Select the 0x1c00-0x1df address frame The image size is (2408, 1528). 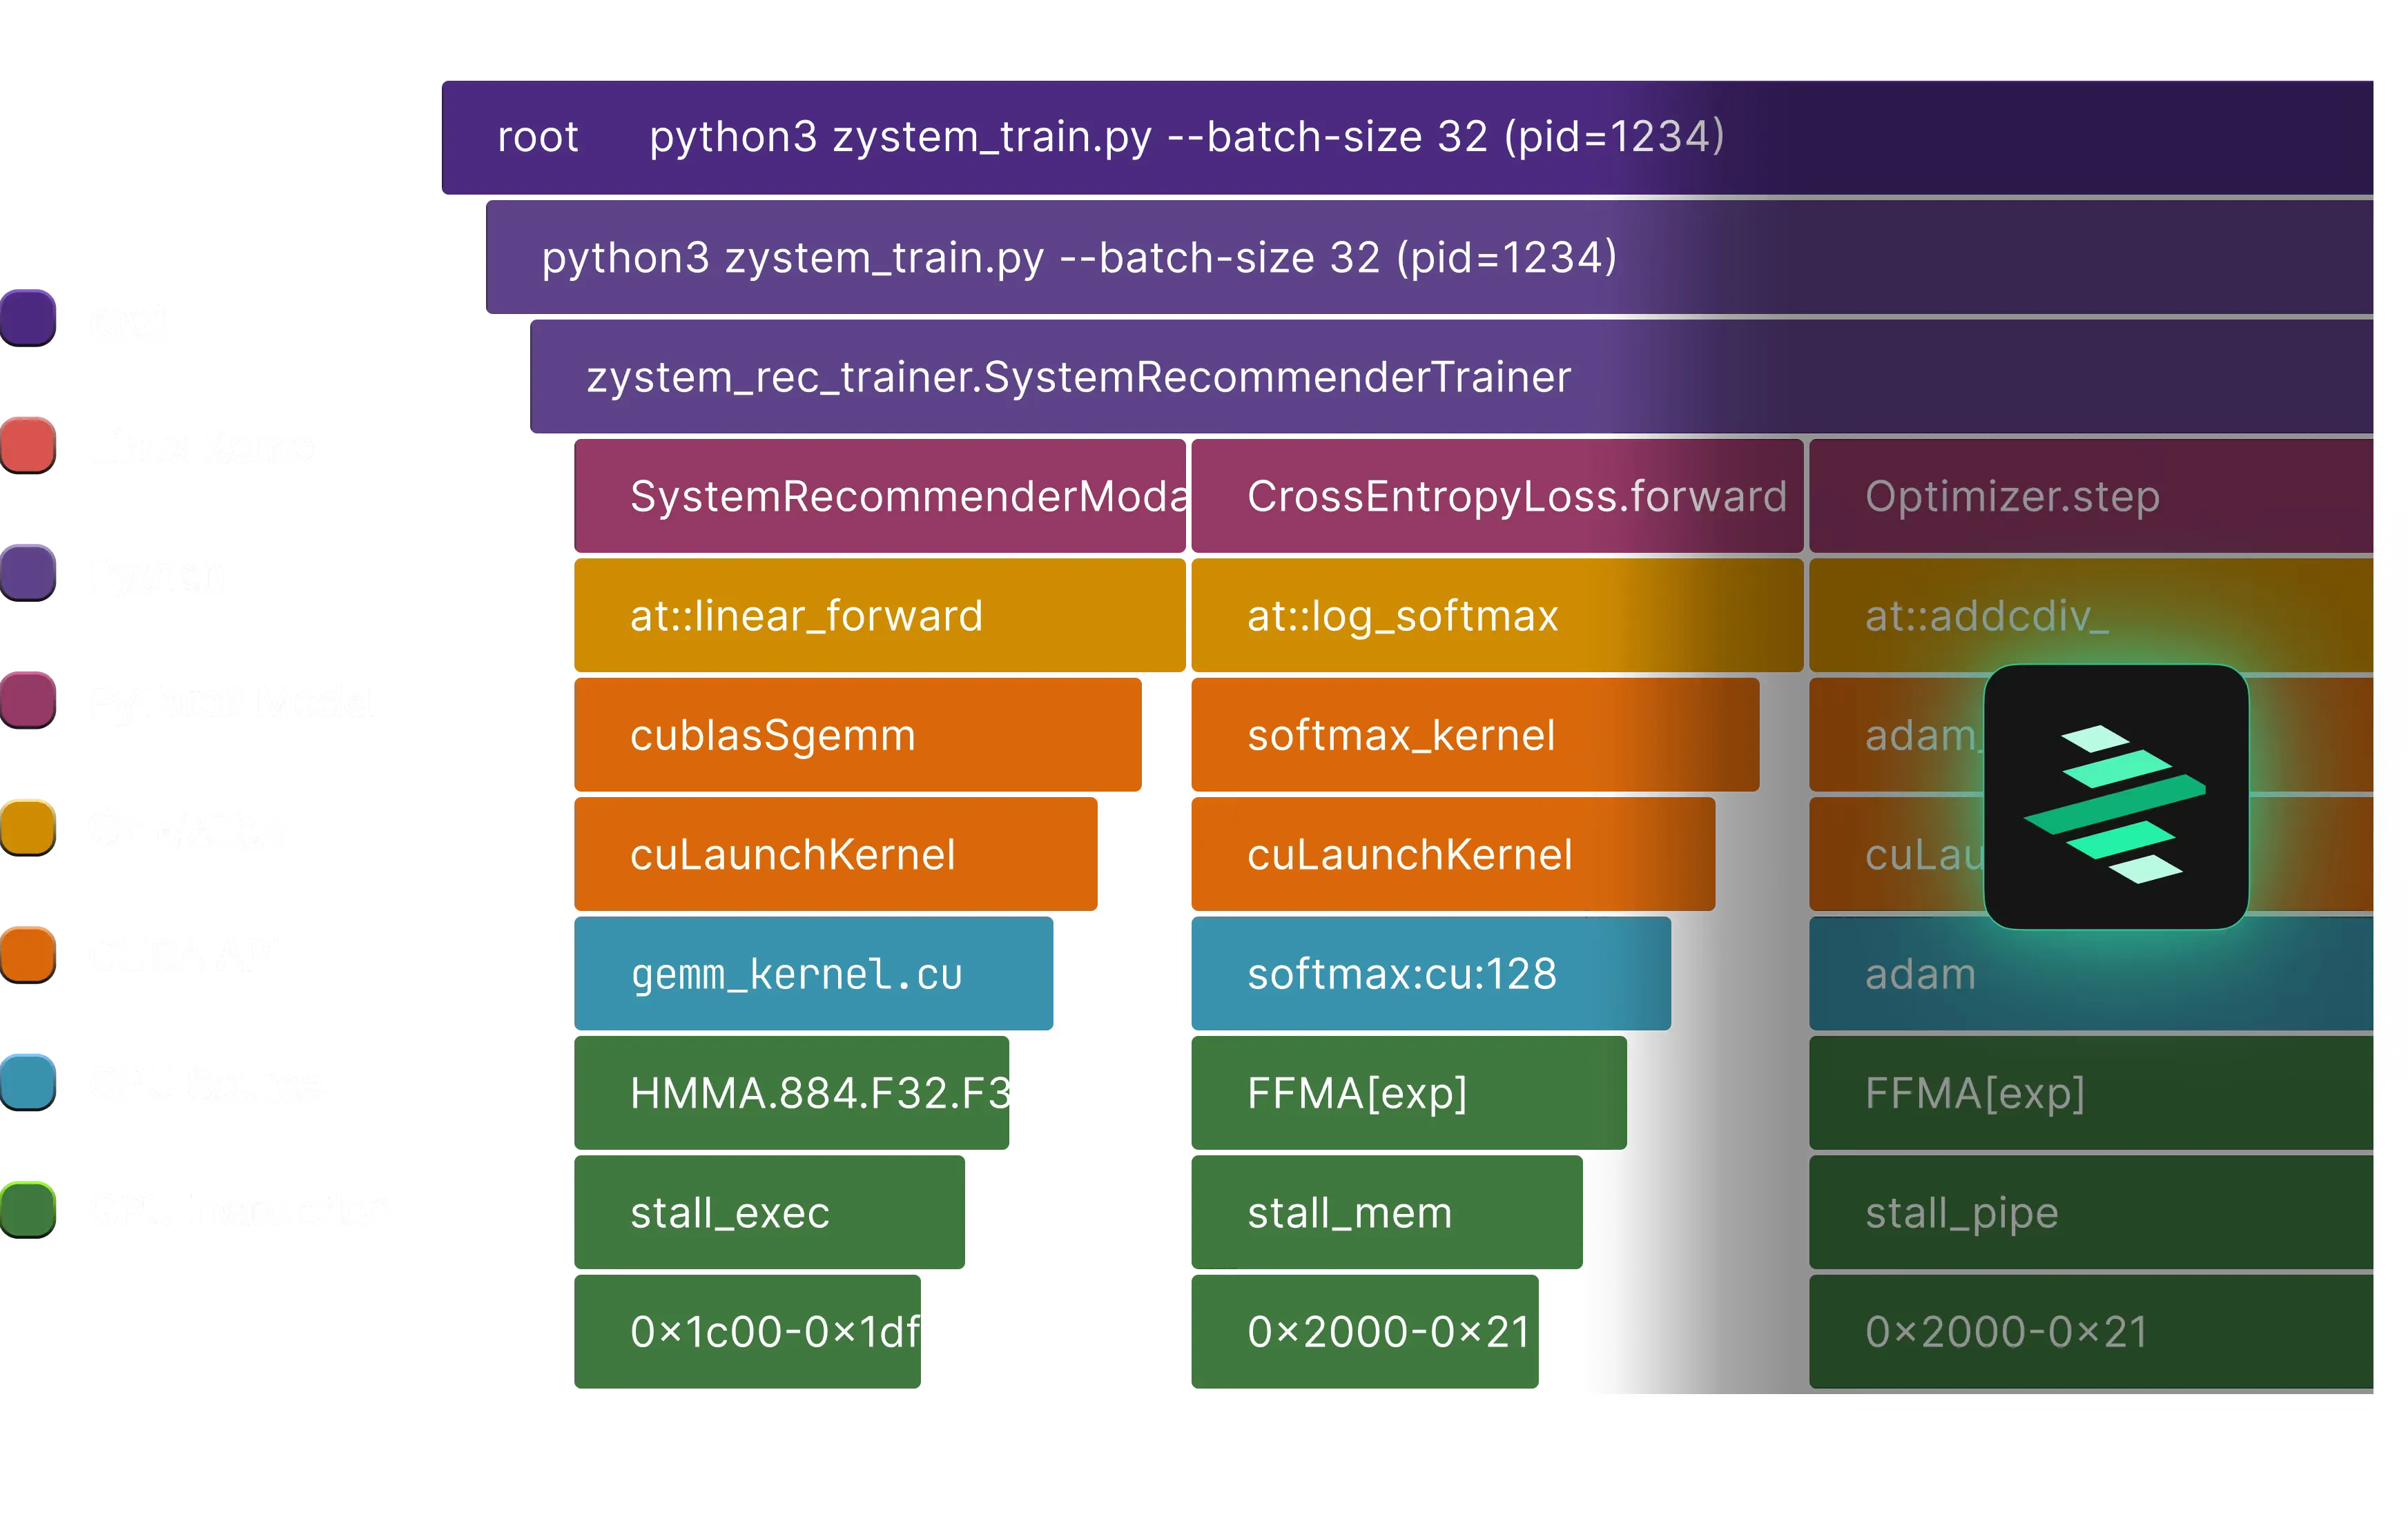pyautogui.click(x=748, y=1331)
